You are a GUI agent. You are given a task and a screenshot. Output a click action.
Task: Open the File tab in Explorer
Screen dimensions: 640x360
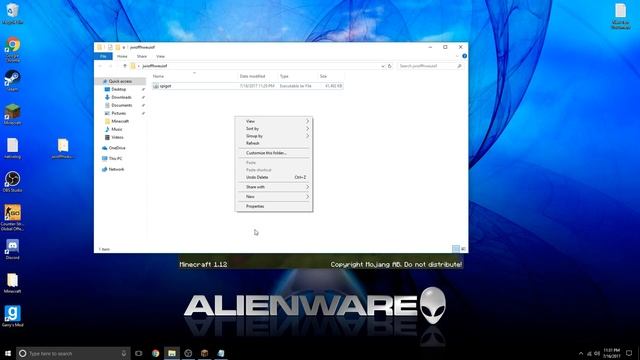pyautogui.click(x=103, y=56)
